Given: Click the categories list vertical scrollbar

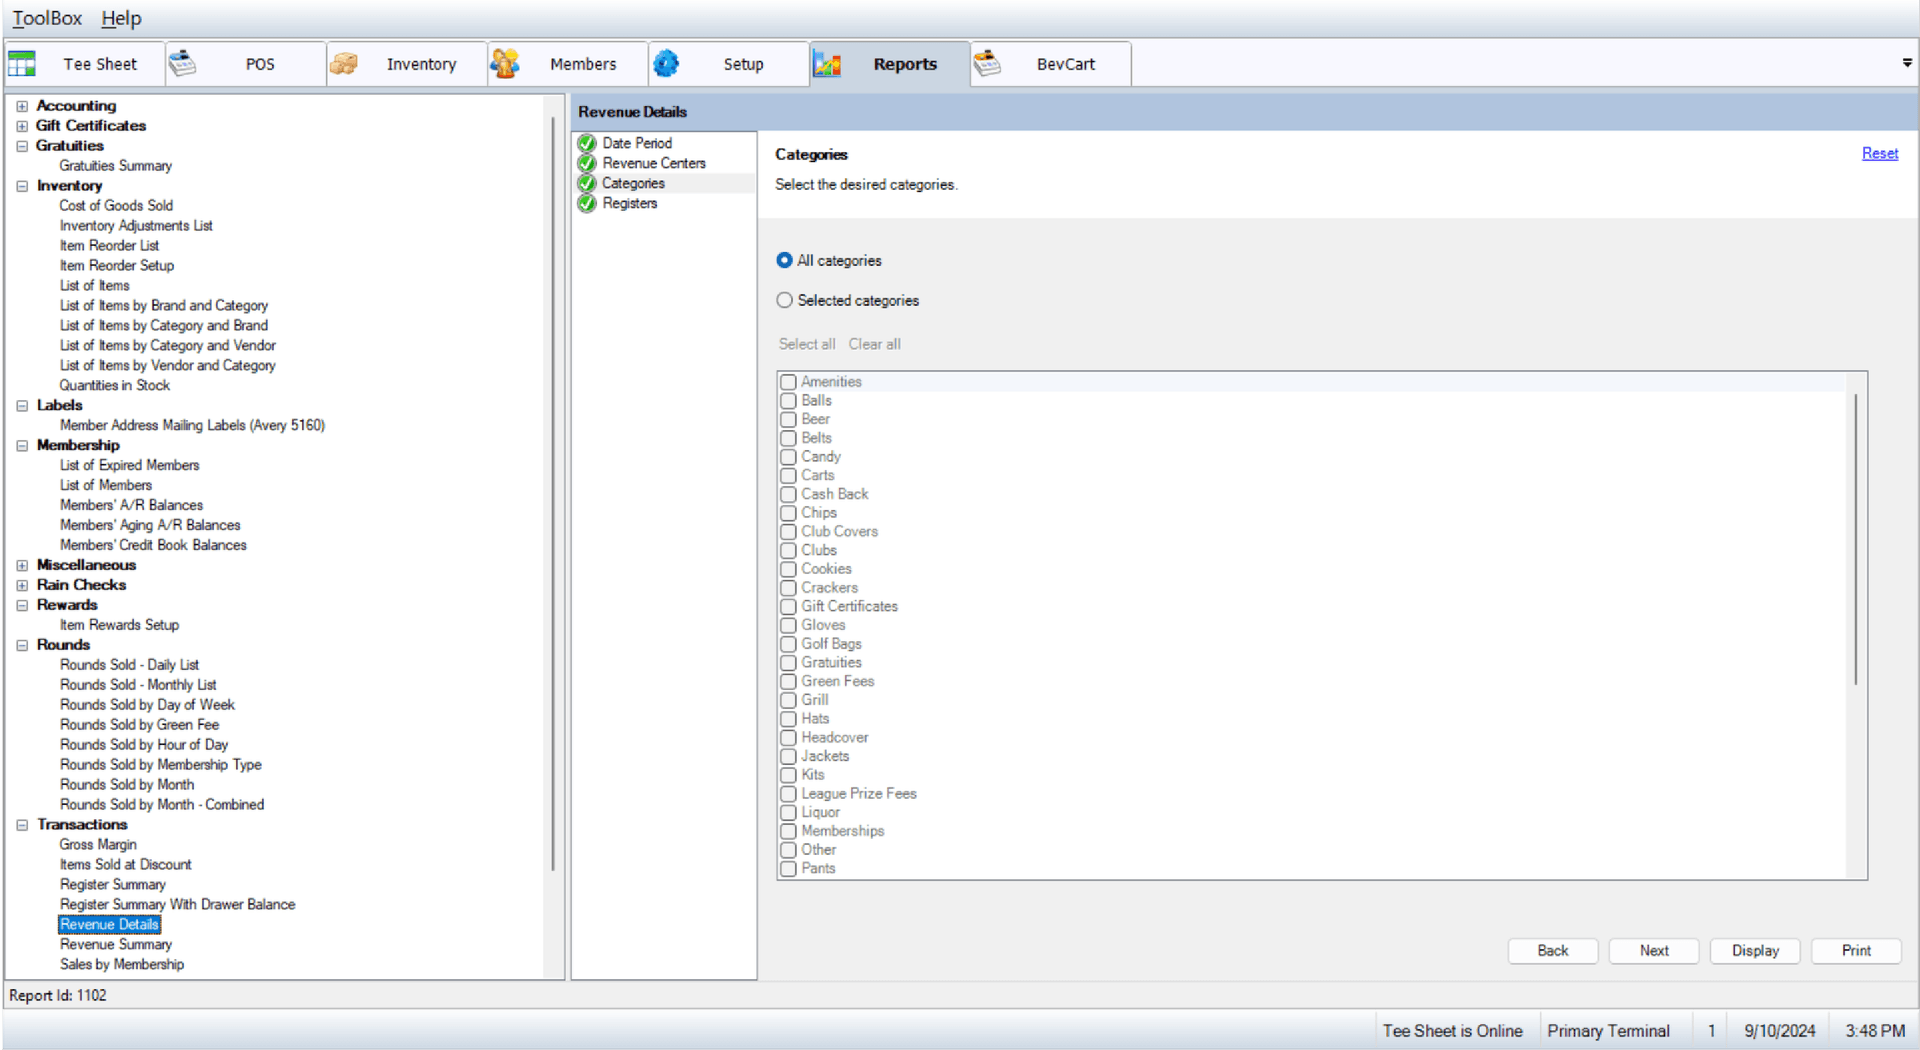Looking at the screenshot, I should tap(1856, 540).
